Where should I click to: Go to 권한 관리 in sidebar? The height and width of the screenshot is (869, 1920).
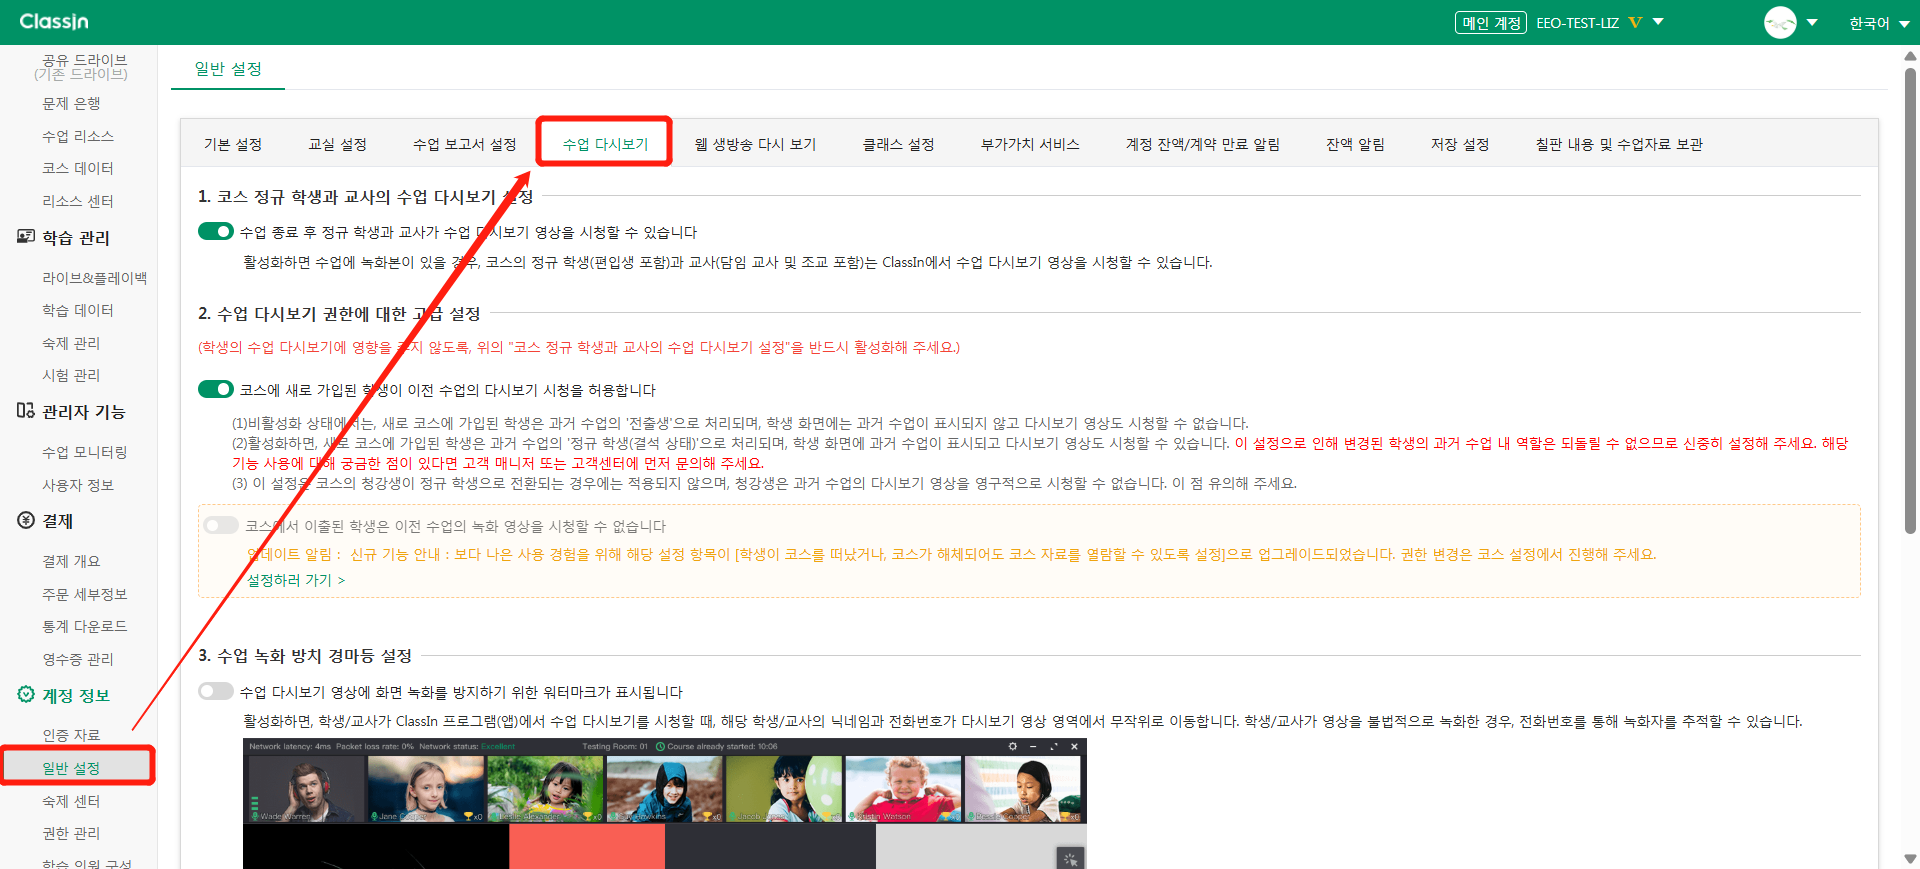[x=71, y=833]
